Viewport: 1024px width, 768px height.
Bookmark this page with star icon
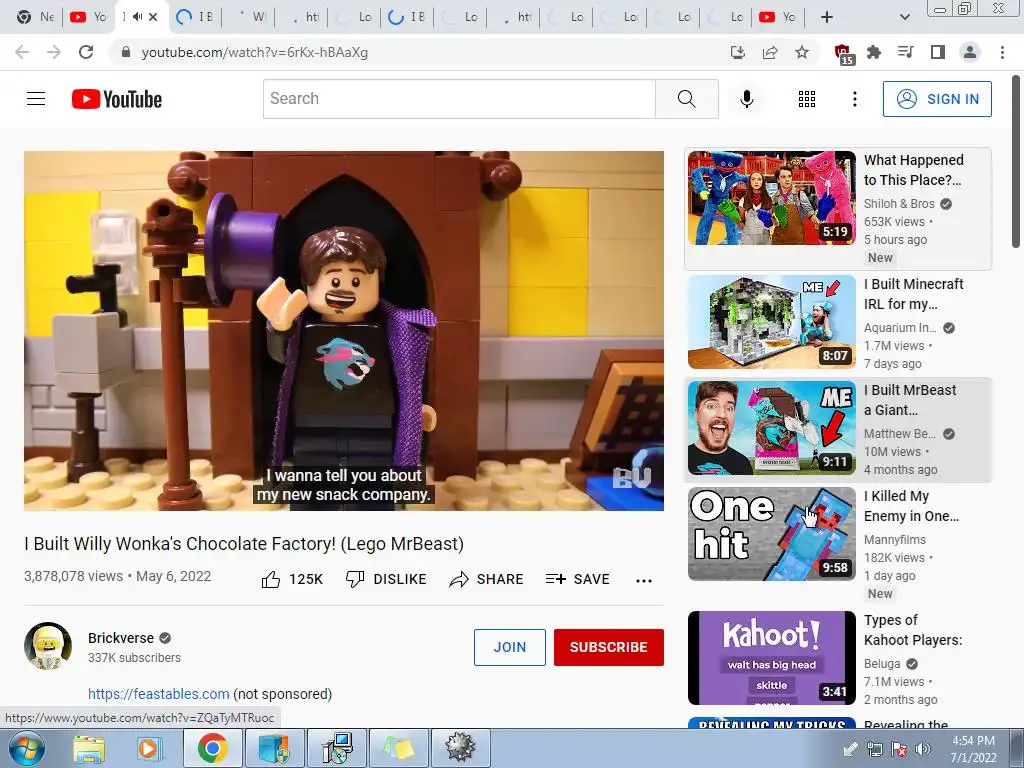point(802,52)
